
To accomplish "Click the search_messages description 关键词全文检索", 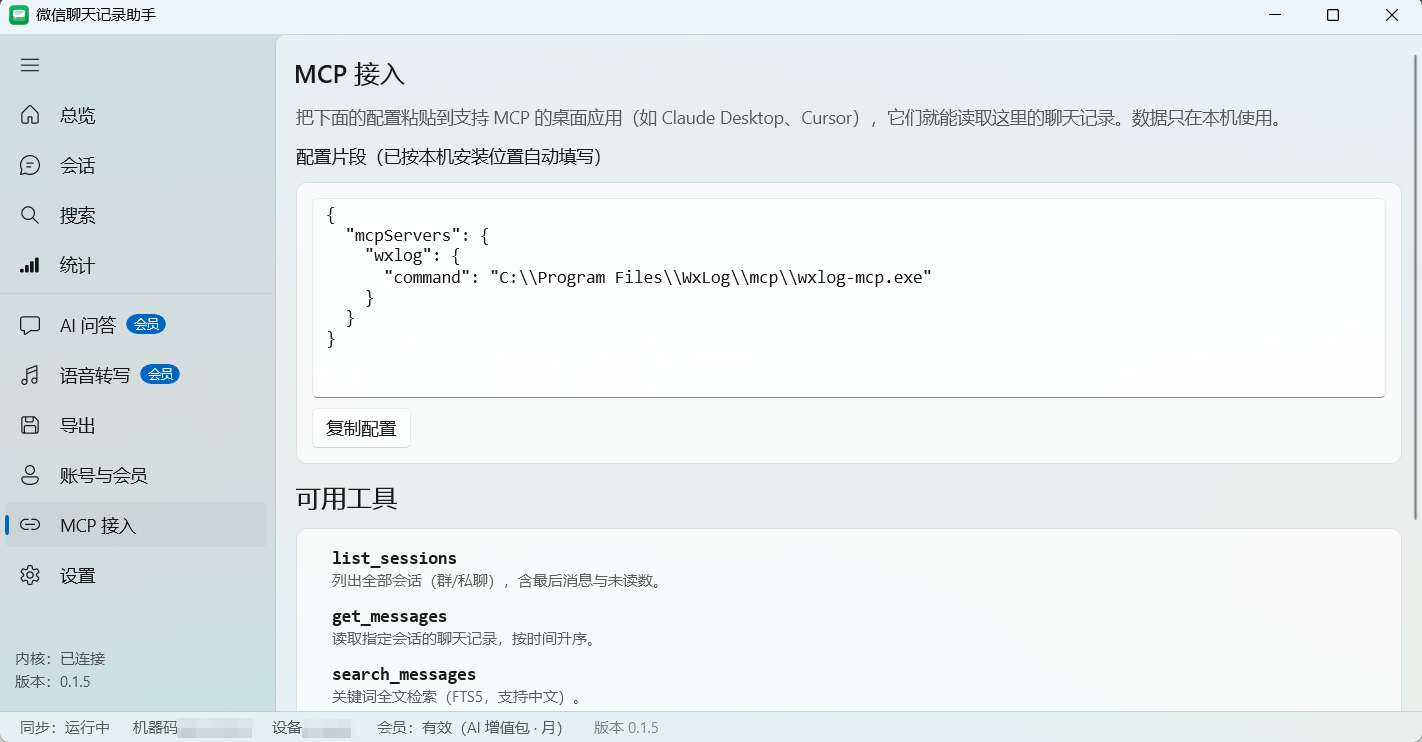I will (x=457, y=696).
